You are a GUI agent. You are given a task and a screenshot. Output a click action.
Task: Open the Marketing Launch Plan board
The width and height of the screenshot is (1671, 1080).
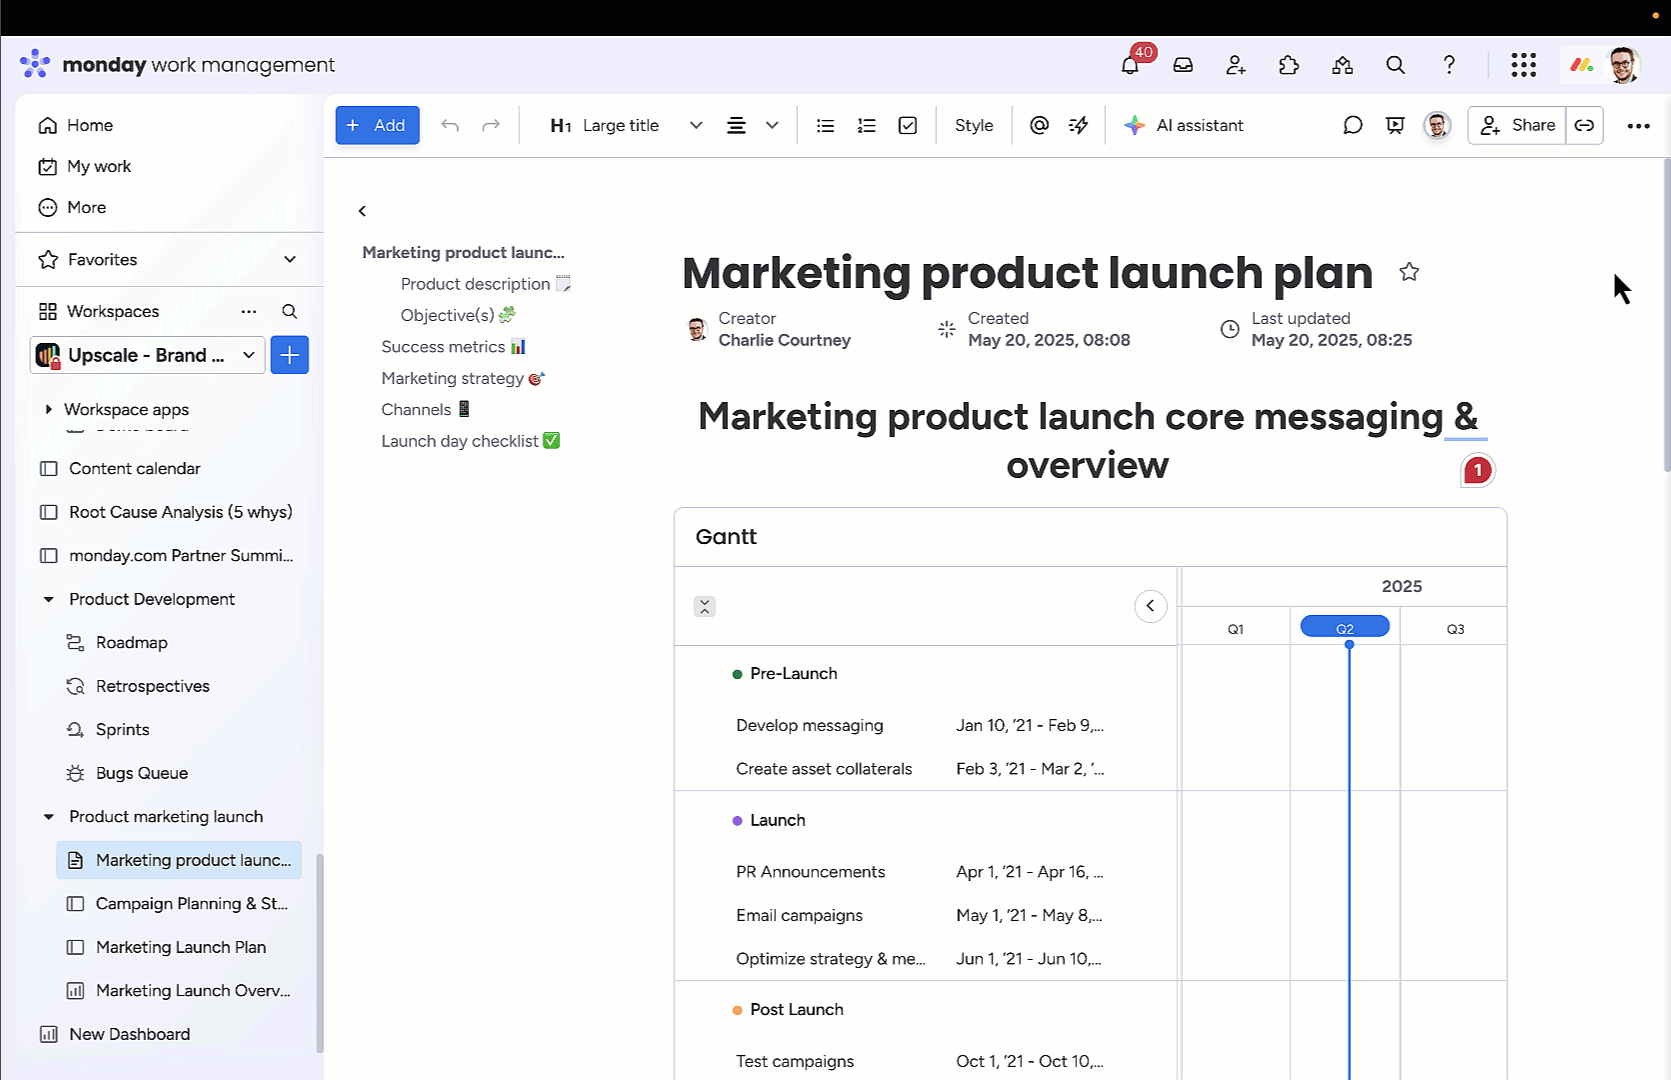coord(181,947)
